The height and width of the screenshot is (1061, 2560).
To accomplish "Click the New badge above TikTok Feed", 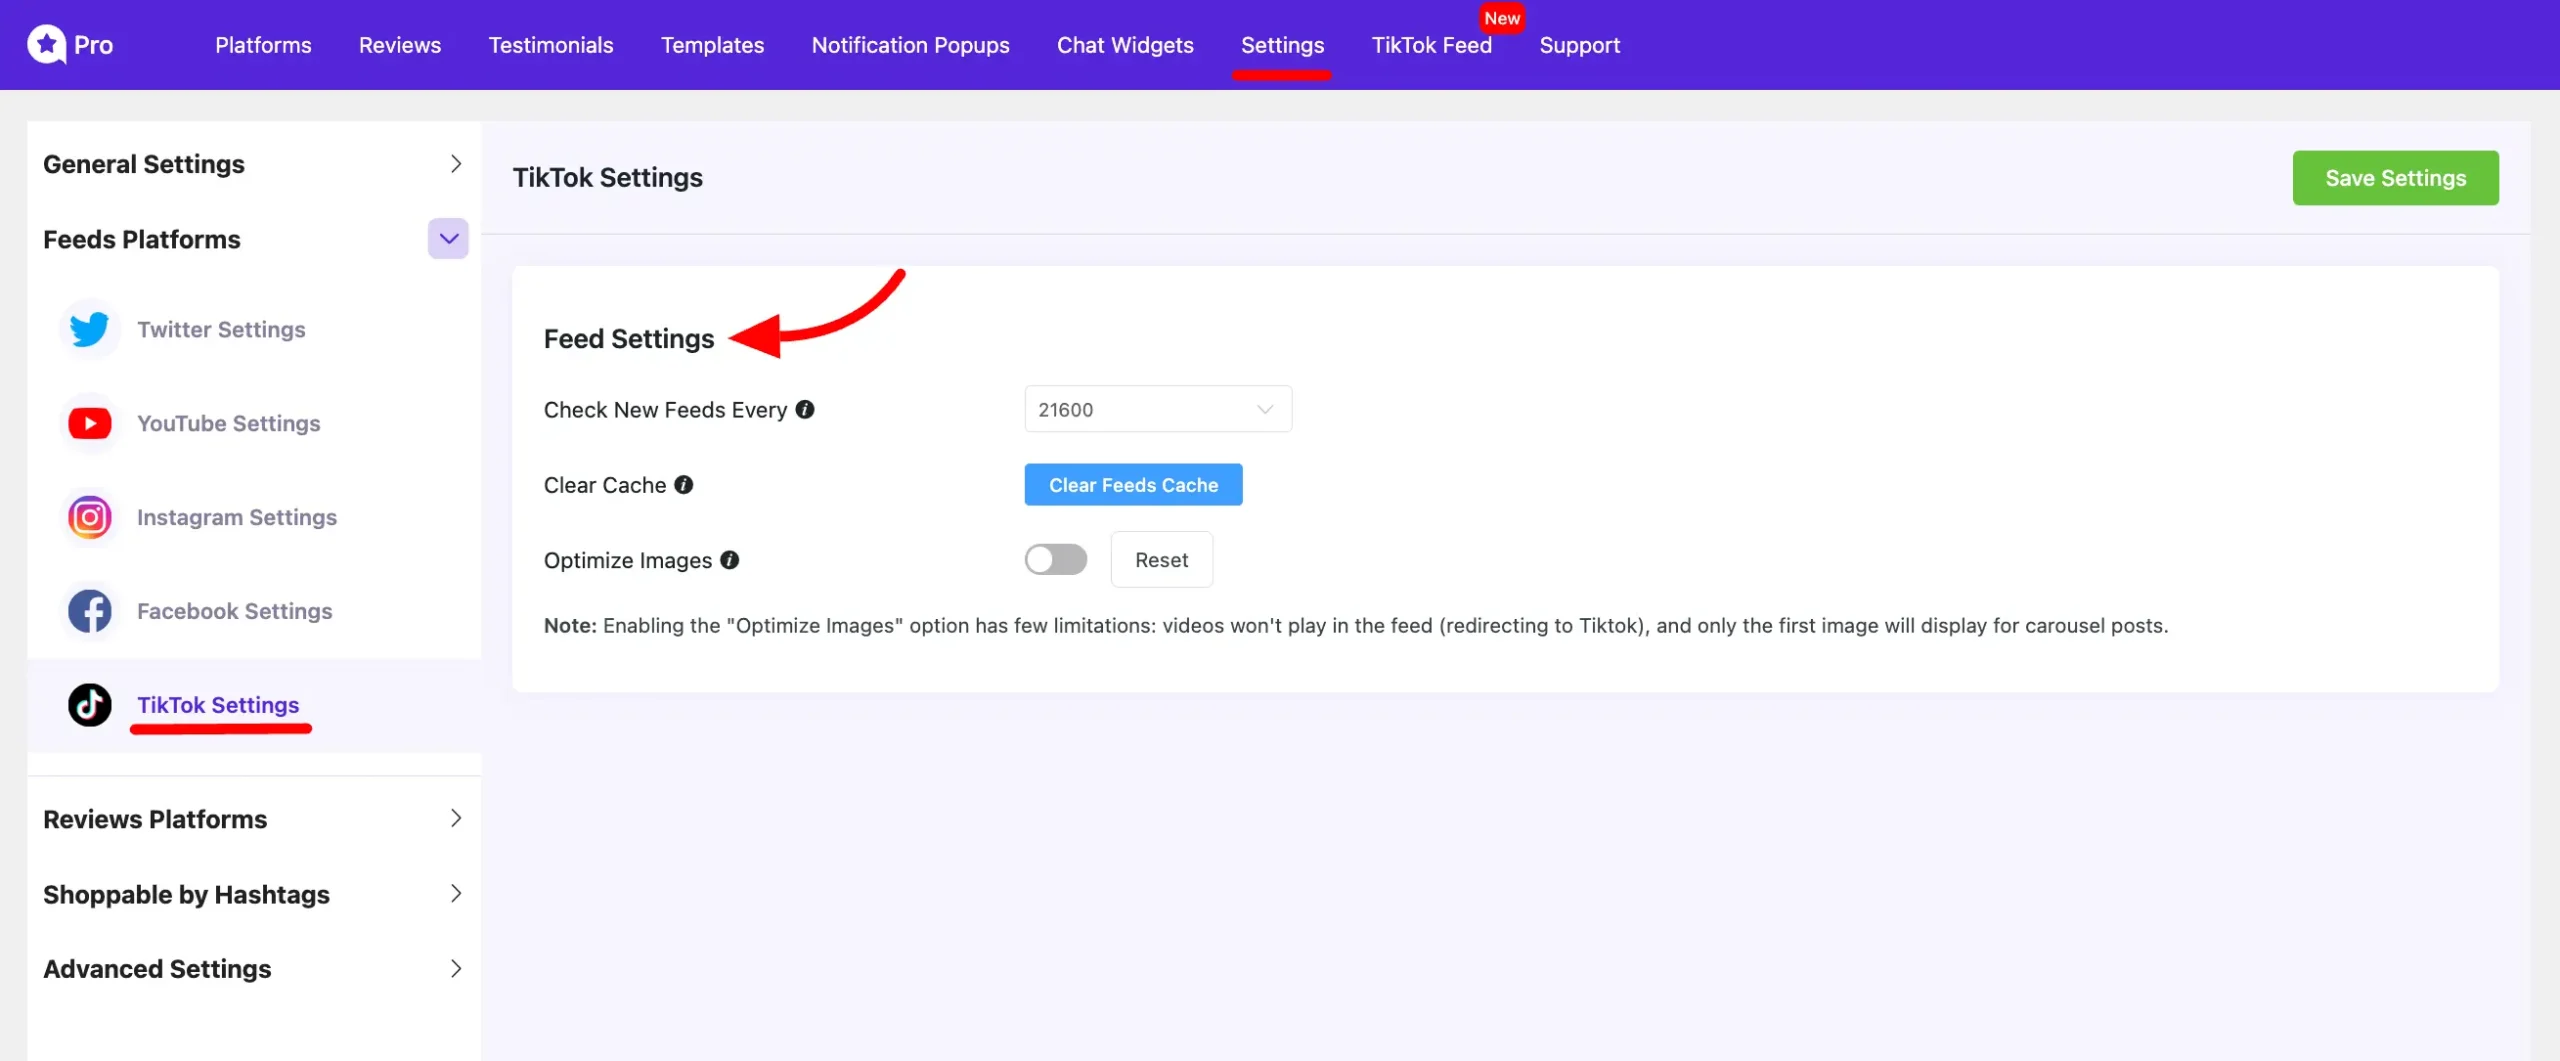I will pos(1502,18).
